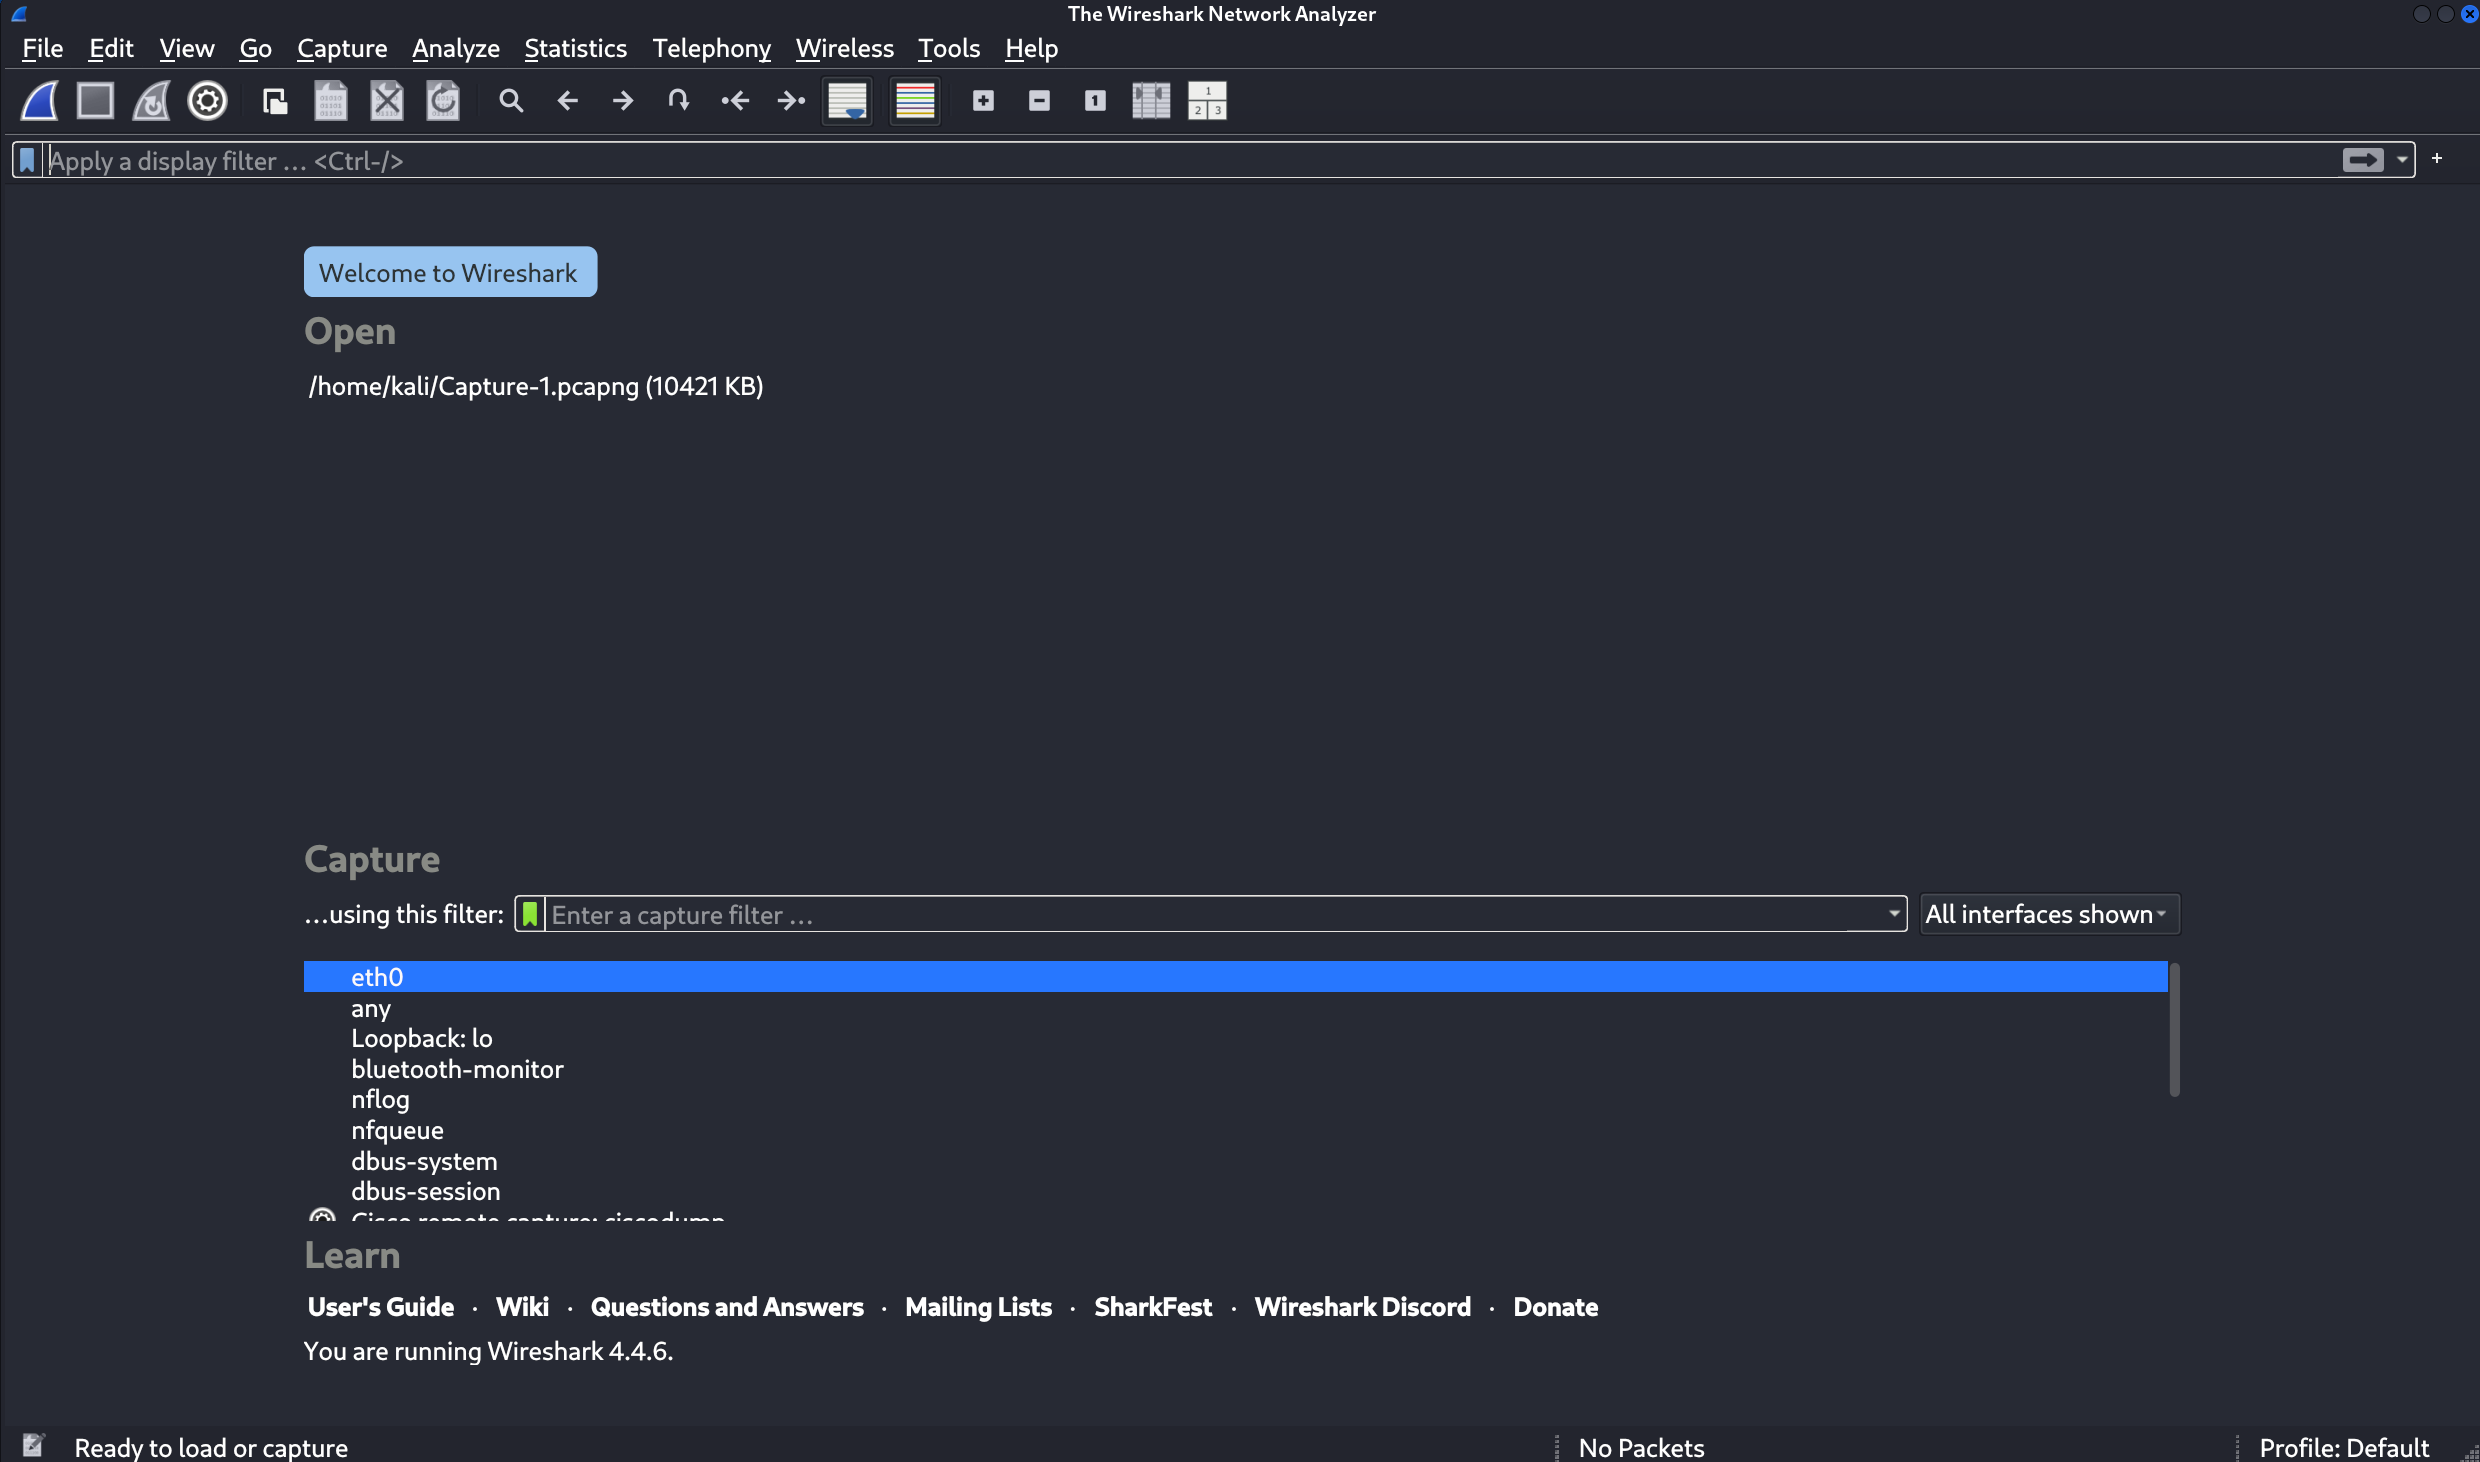This screenshot has height=1462, width=2480.
Task: Zoom out main window text
Action: coord(1039,101)
